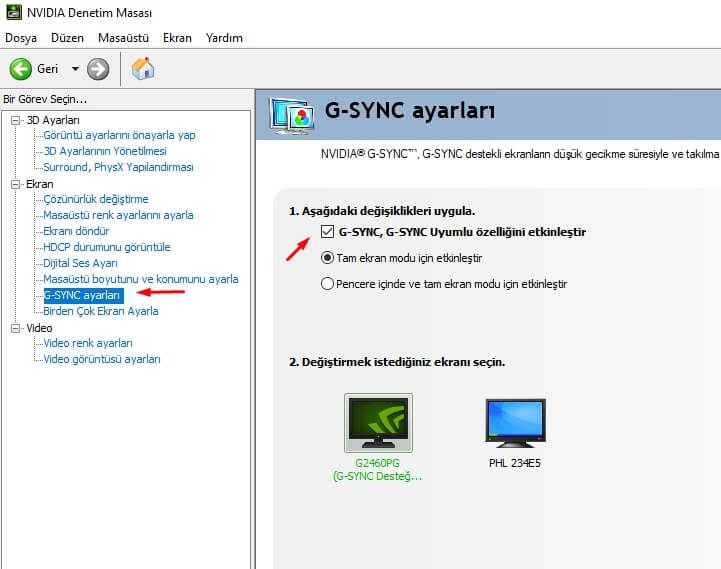Screen dimensions: 721x569
Task: Open the Masaüstü menu
Action: point(123,38)
